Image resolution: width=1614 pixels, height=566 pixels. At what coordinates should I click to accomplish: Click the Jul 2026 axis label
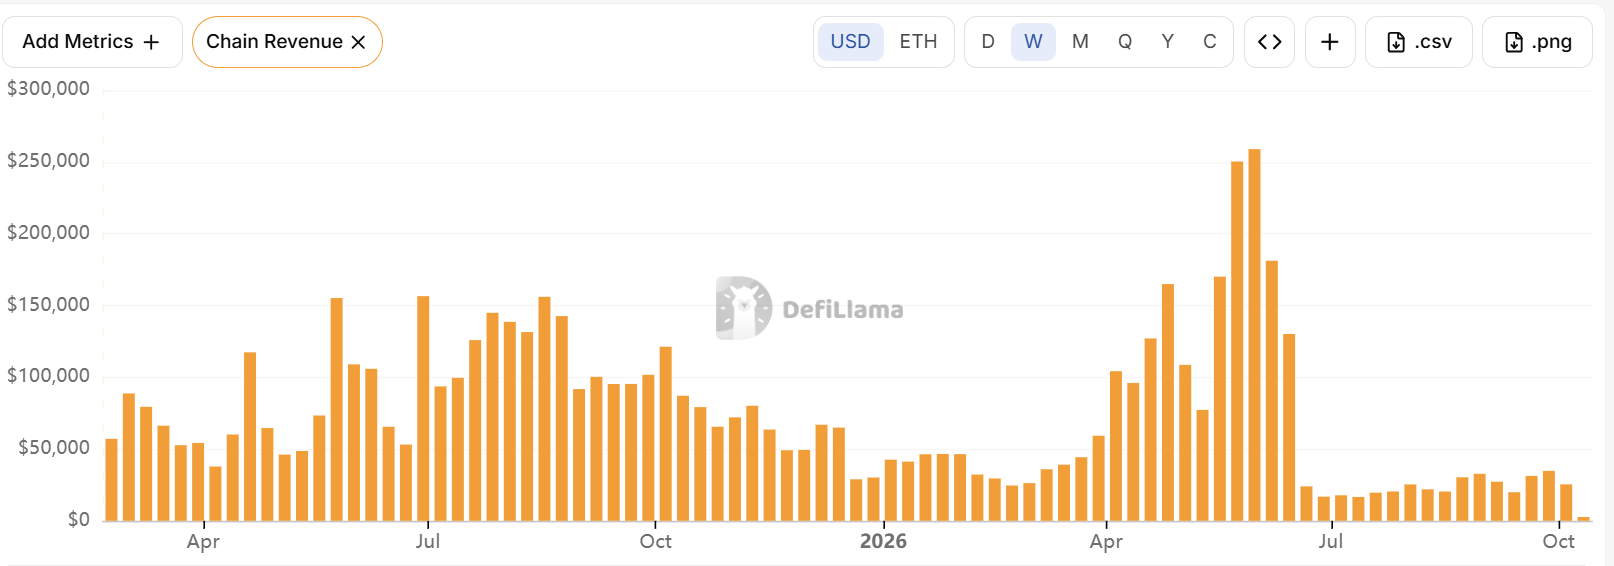pos(1330,541)
